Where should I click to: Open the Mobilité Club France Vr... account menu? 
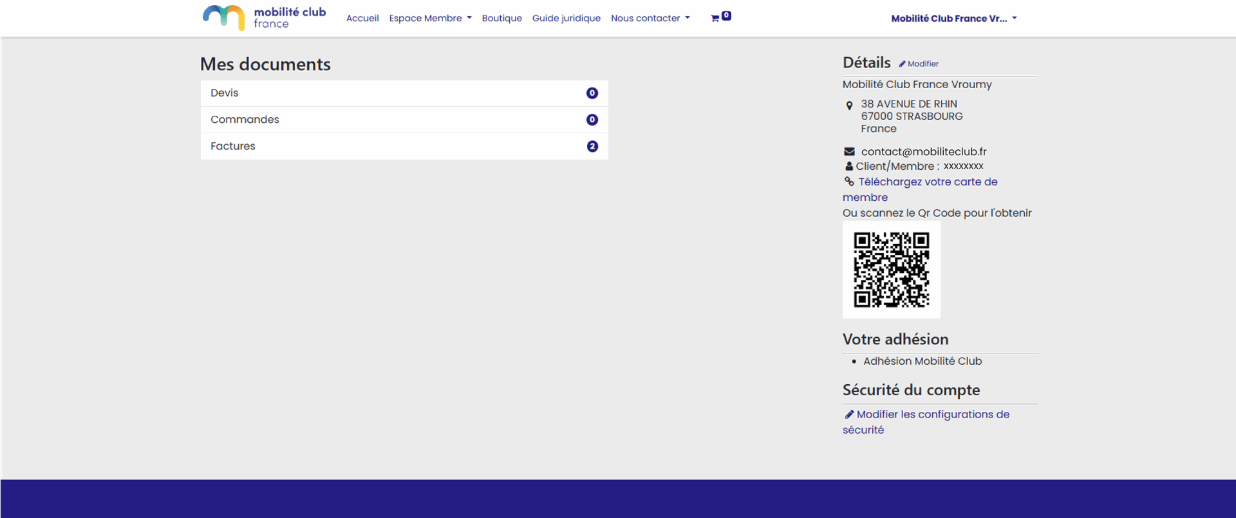(954, 18)
